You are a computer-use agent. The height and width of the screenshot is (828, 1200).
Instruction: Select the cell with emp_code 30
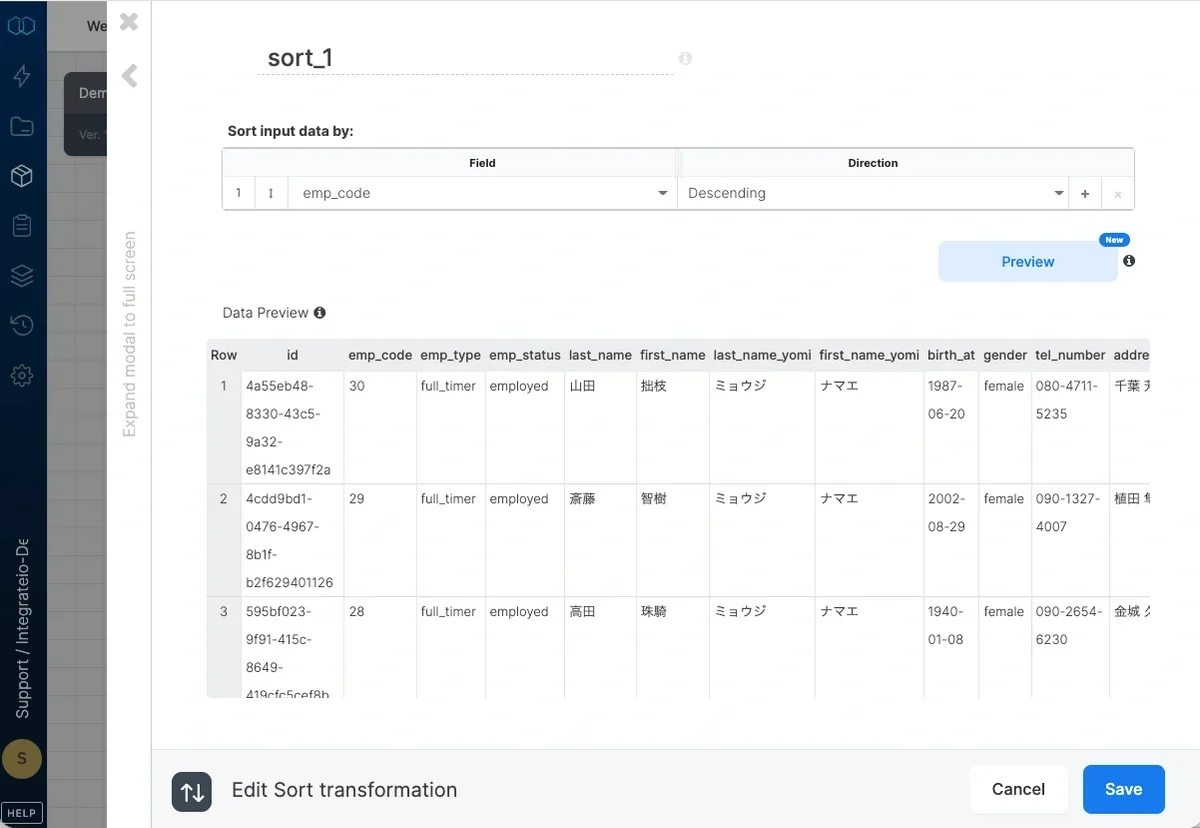tap(380, 428)
